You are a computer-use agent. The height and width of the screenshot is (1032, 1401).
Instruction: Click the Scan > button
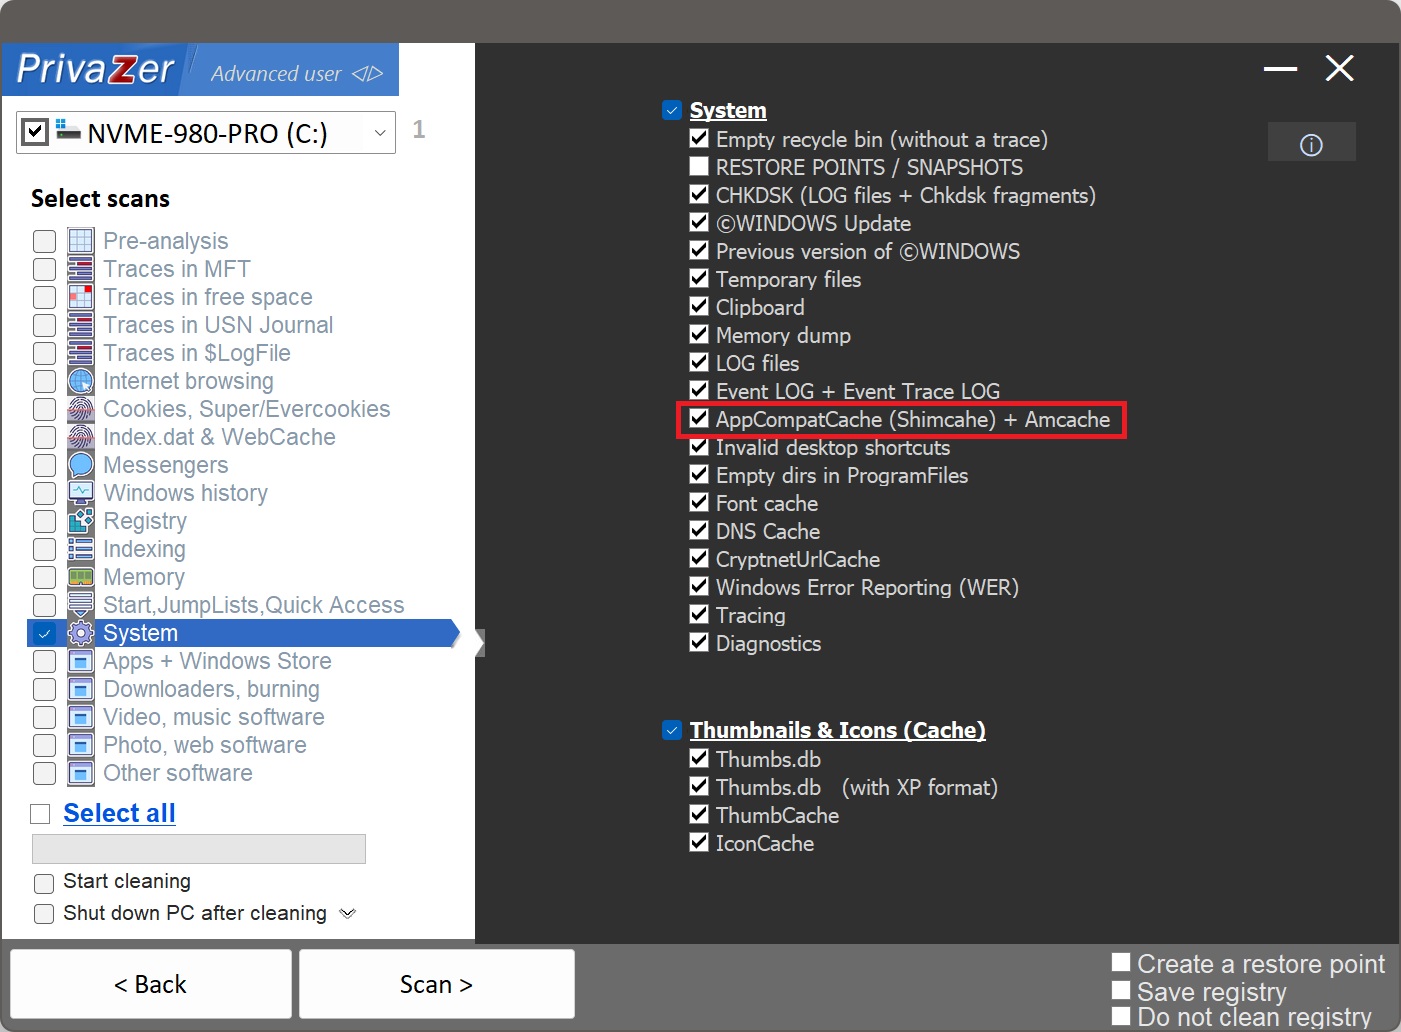pyautogui.click(x=436, y=984)
